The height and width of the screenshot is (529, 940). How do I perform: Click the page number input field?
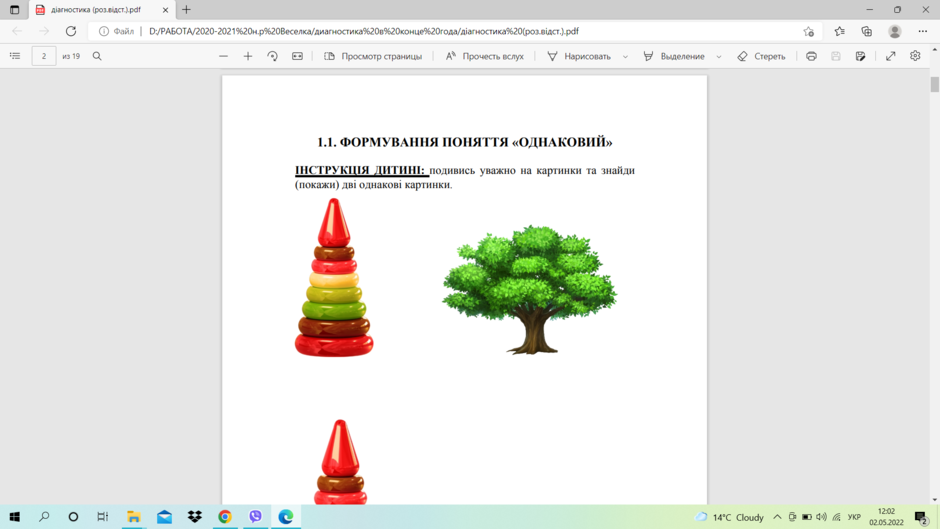coord(44,56)
